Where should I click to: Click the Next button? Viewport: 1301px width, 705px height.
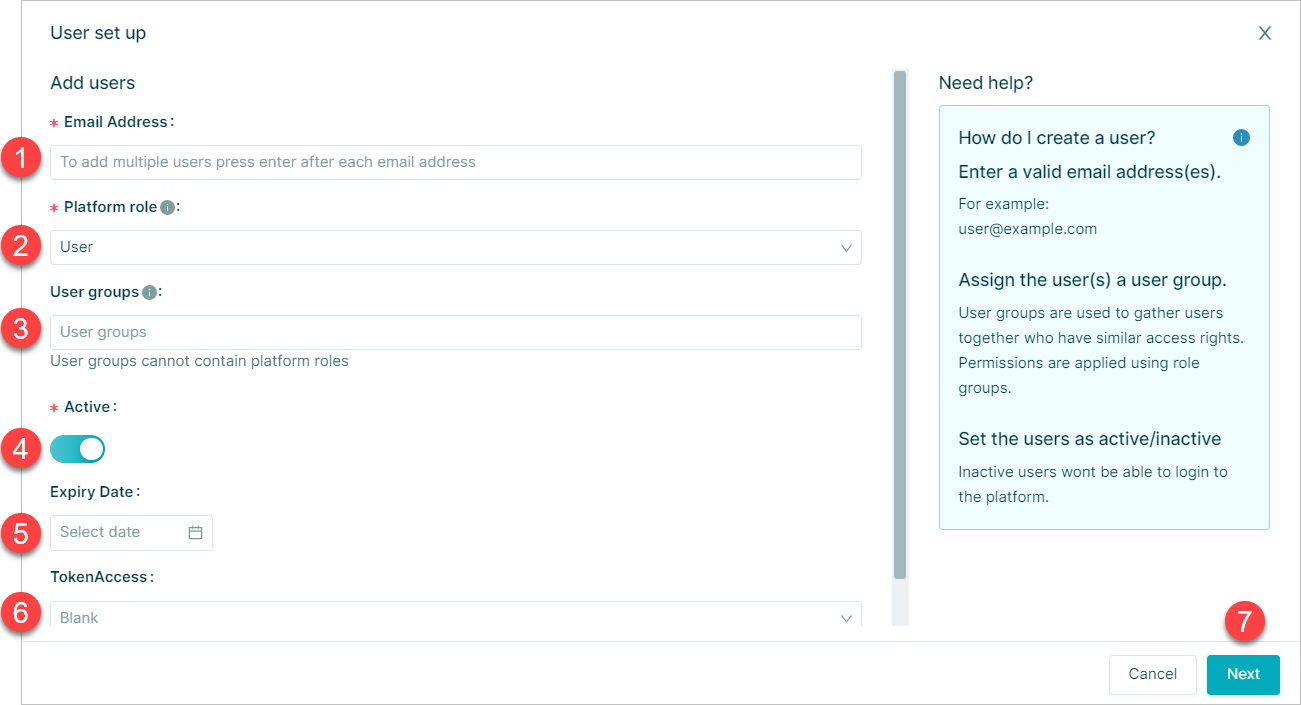[1243, 674]
